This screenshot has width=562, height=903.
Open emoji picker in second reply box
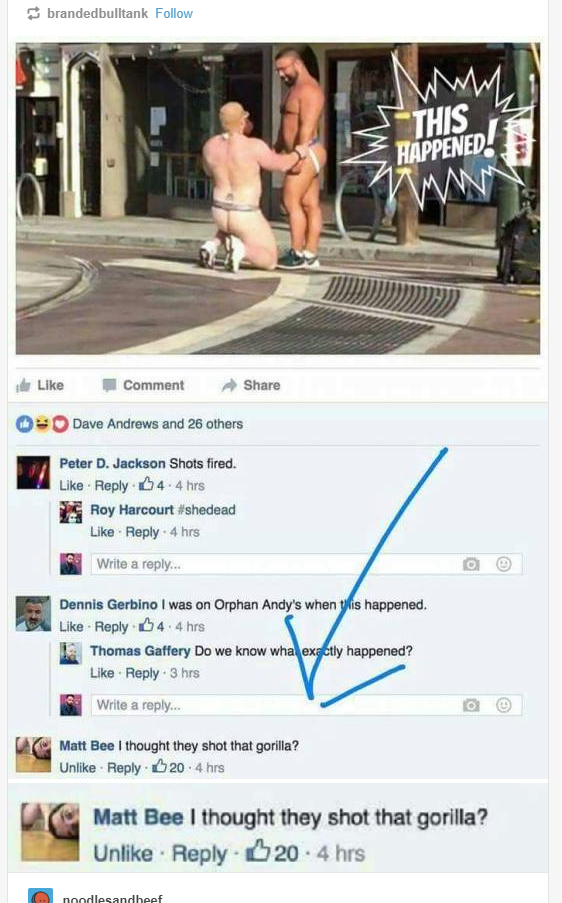tap(504, 705)
